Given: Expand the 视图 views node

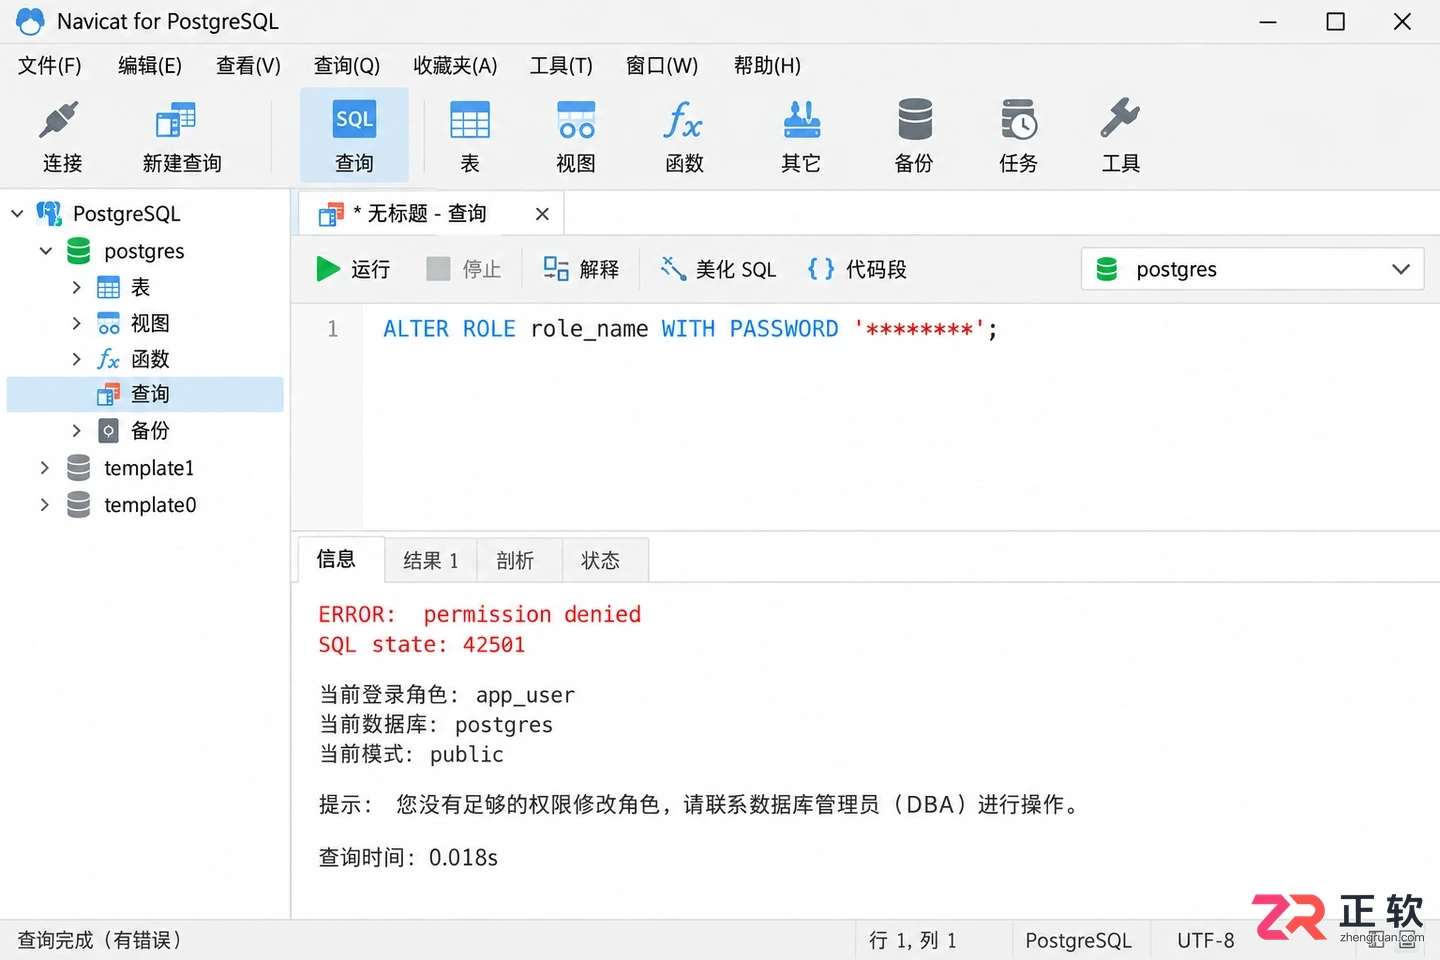Looking at the screenshot, I should tap(76, 323).
